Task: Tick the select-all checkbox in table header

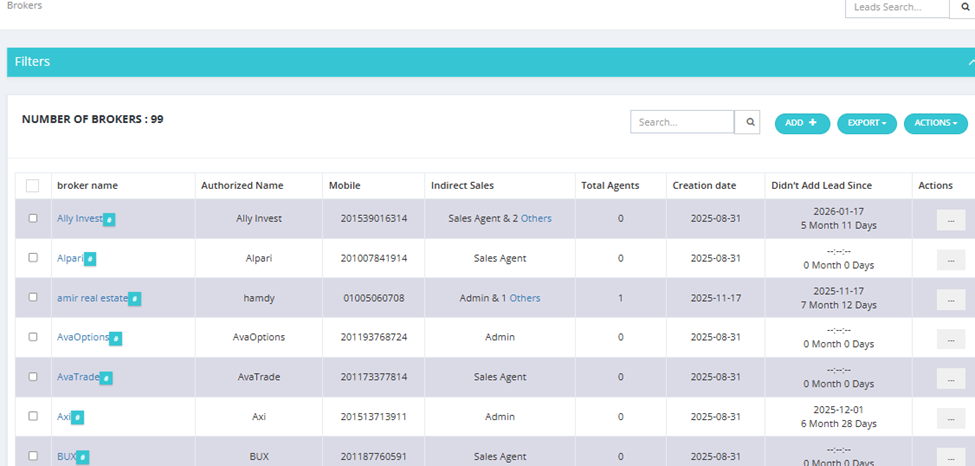Action: click(x=32, y=185)
